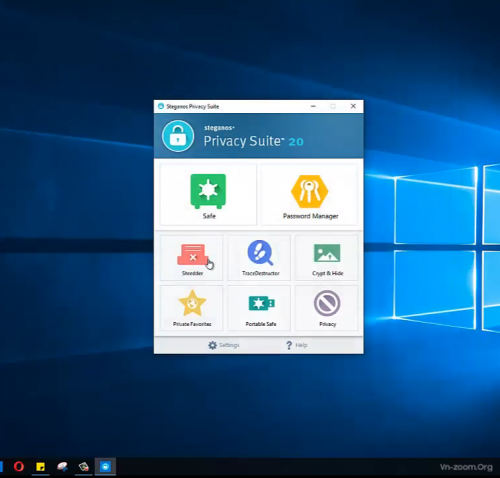Open the Safe module
Viewport: 500px width, 478px height.
click(x=208, y=195)
